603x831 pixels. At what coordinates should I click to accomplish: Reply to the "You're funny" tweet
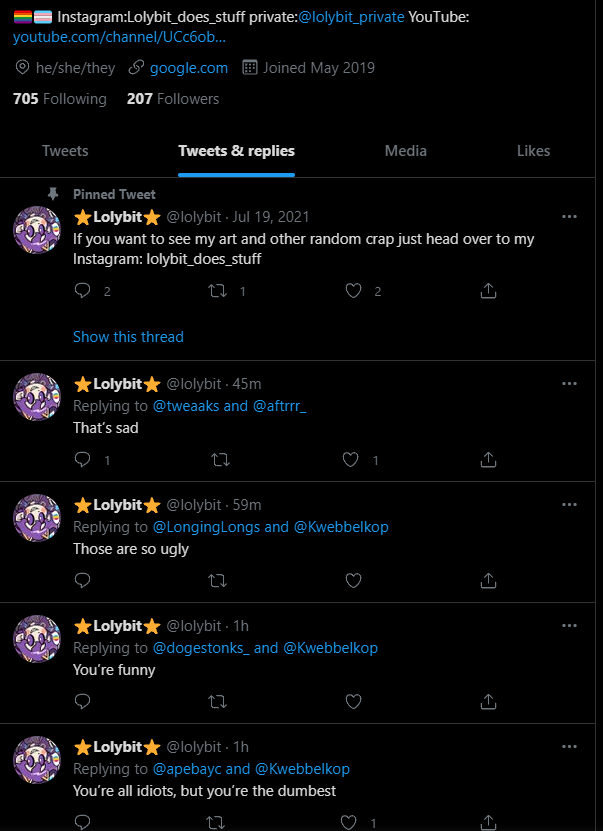pos(83,701)
